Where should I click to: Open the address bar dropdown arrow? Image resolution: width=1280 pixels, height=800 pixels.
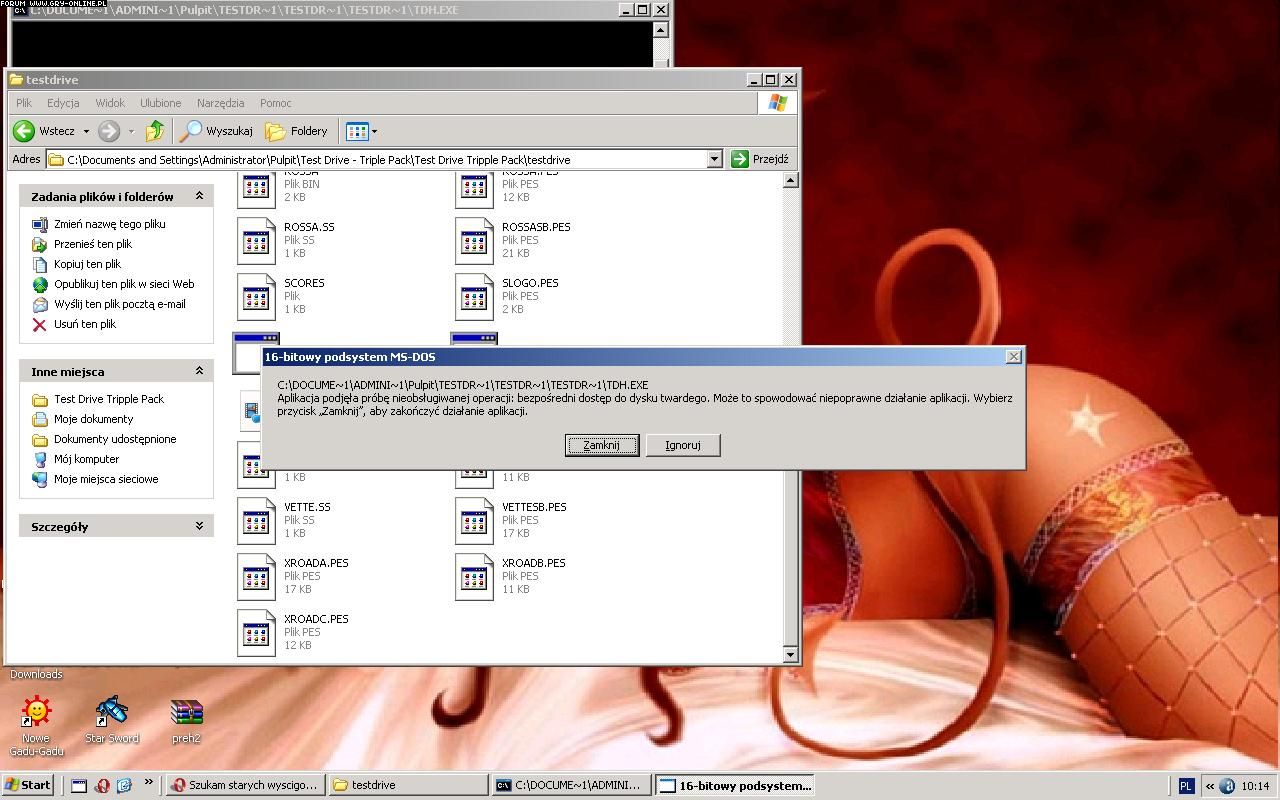pos(714,159)
